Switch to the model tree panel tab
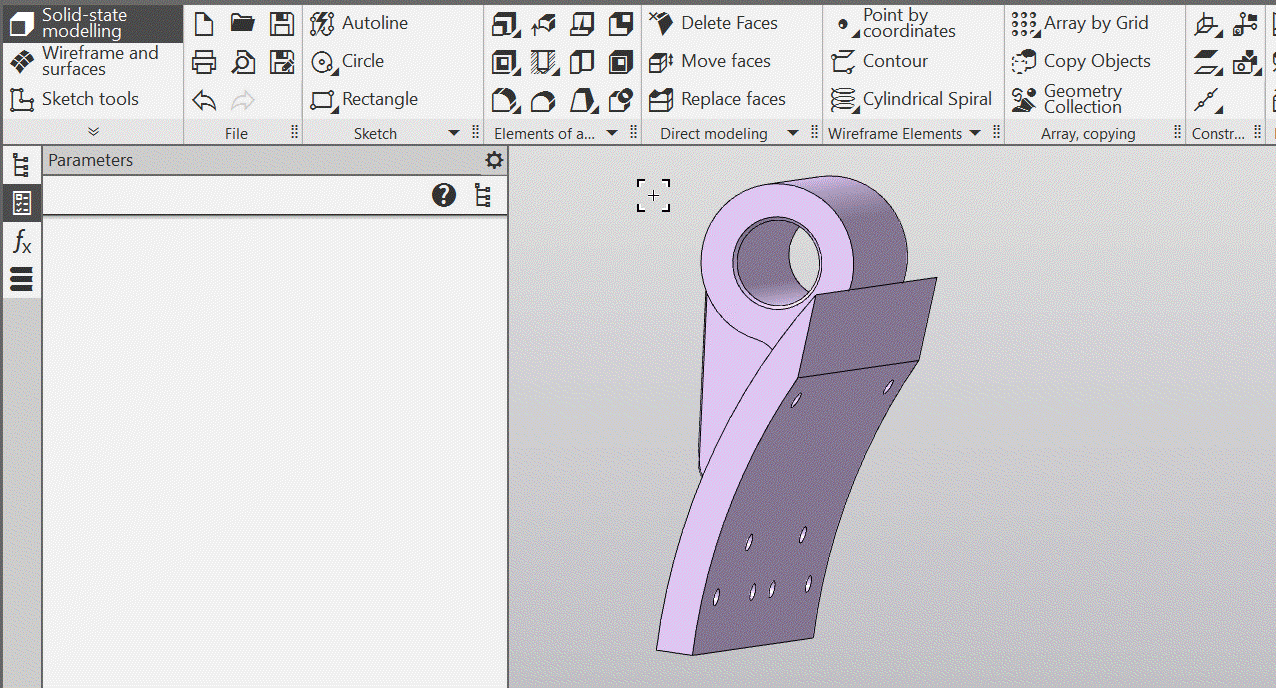Image resolution: width=1276 pixels, height=688 pixels. 21,166
